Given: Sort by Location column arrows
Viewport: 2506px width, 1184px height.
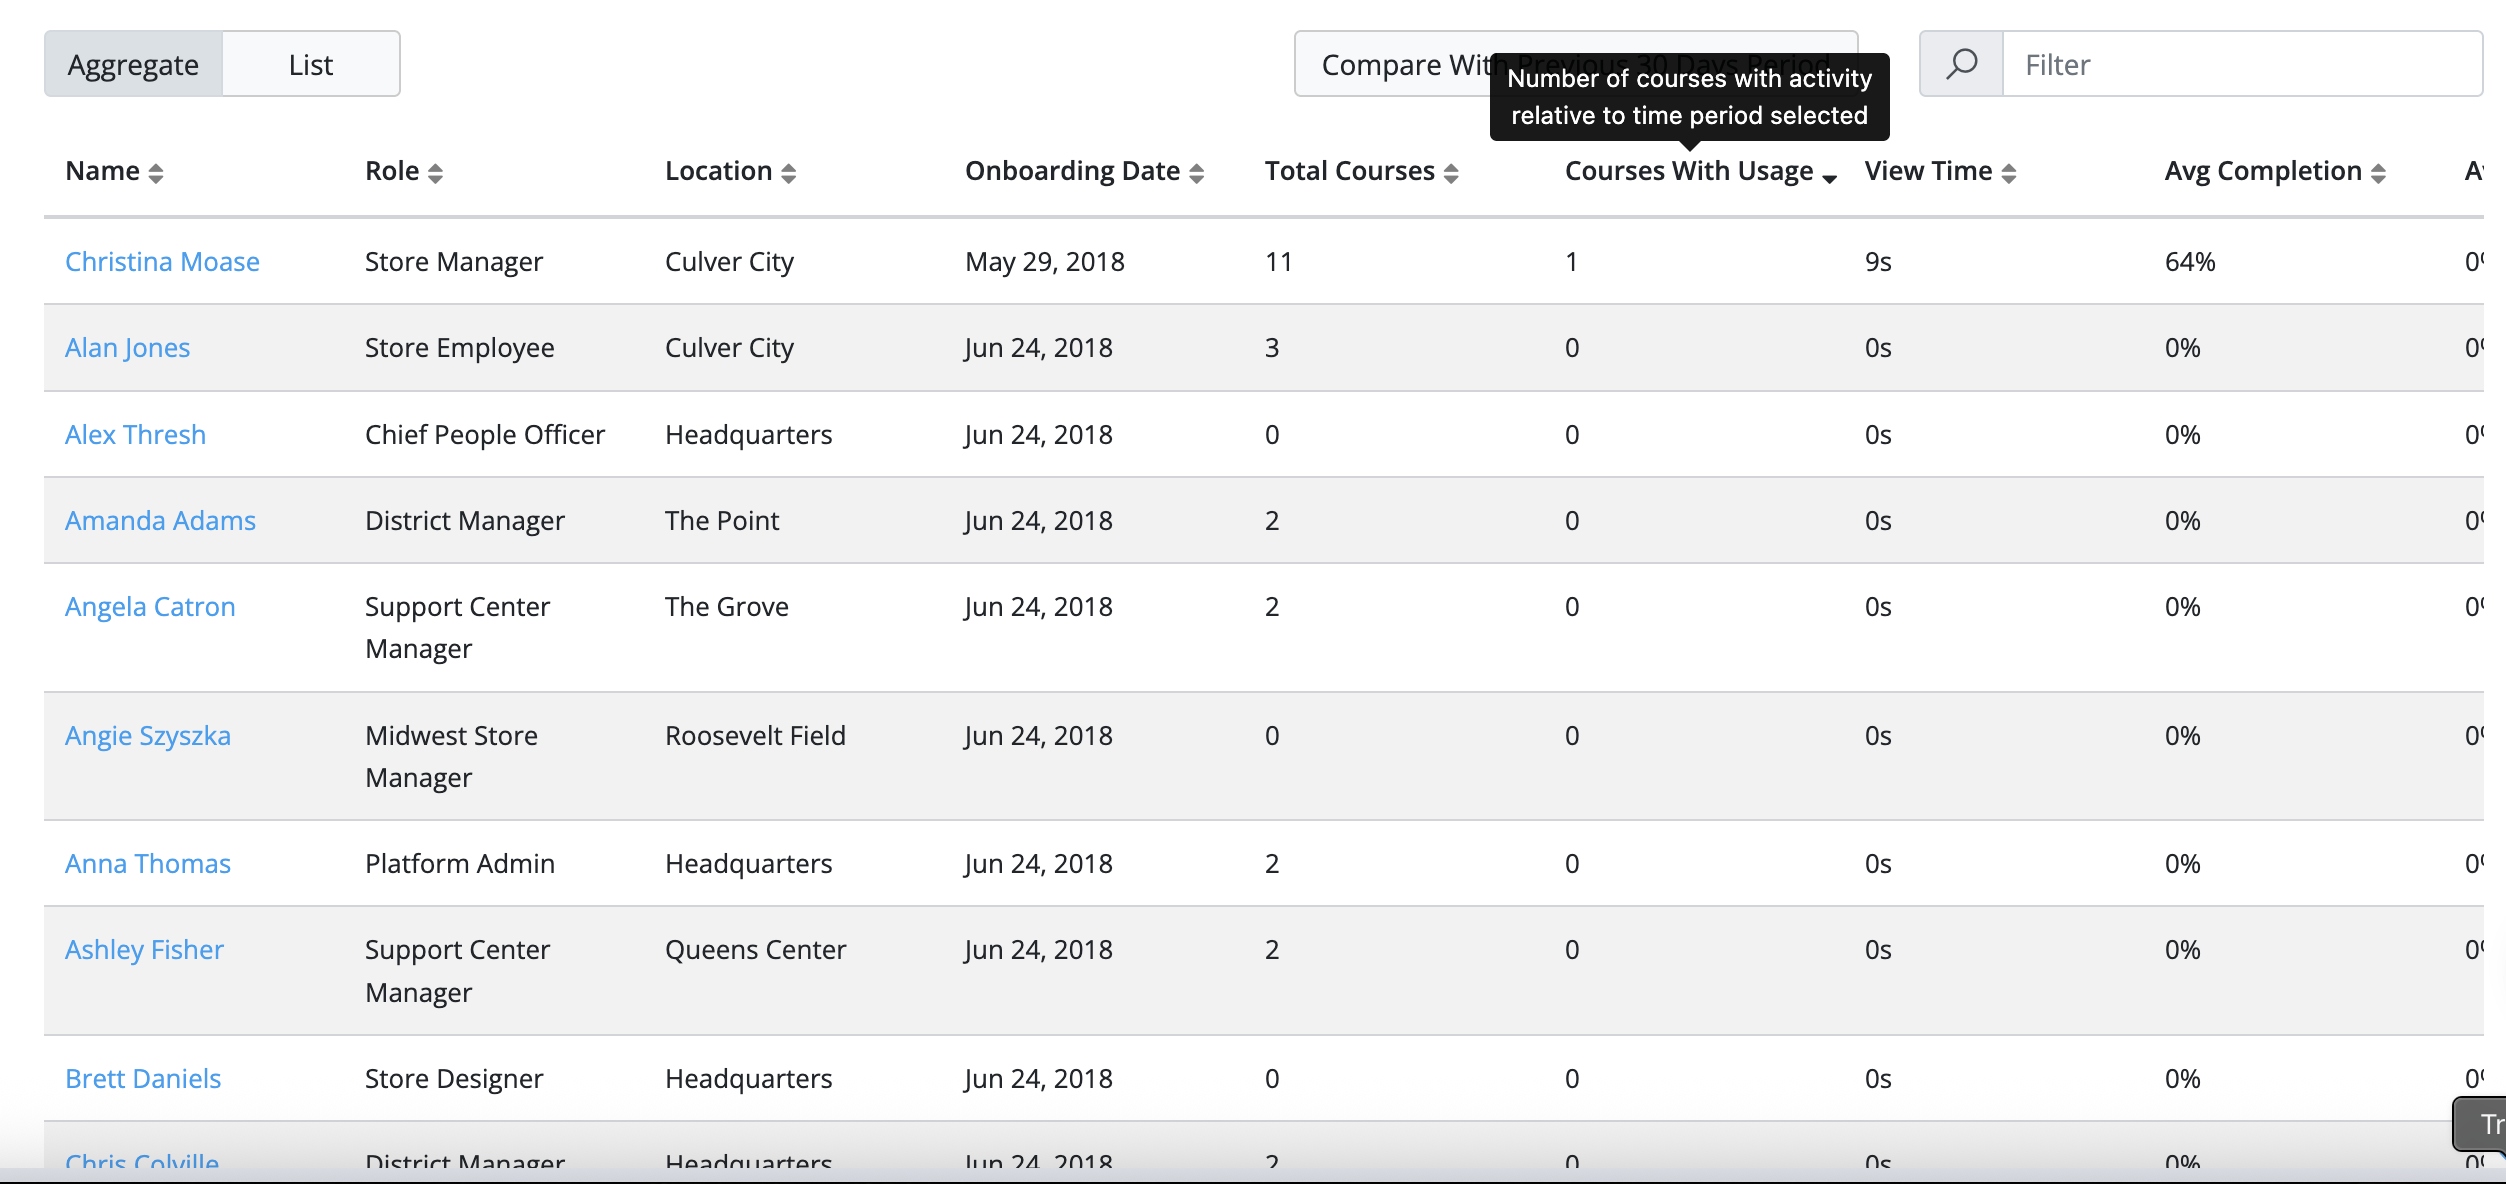Looking at the screenshot, I should [x=789, y=173].
